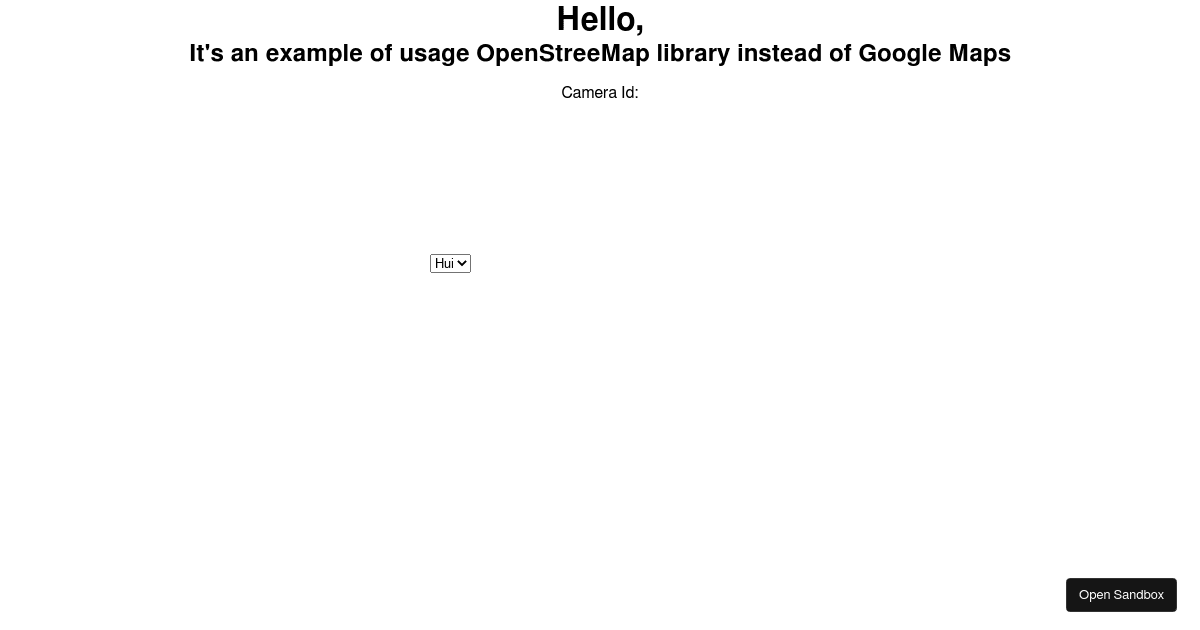The width and height of the screenshot is (1200, 630).
Task: Click the word Hello at page top
Action: pos(600,18)
